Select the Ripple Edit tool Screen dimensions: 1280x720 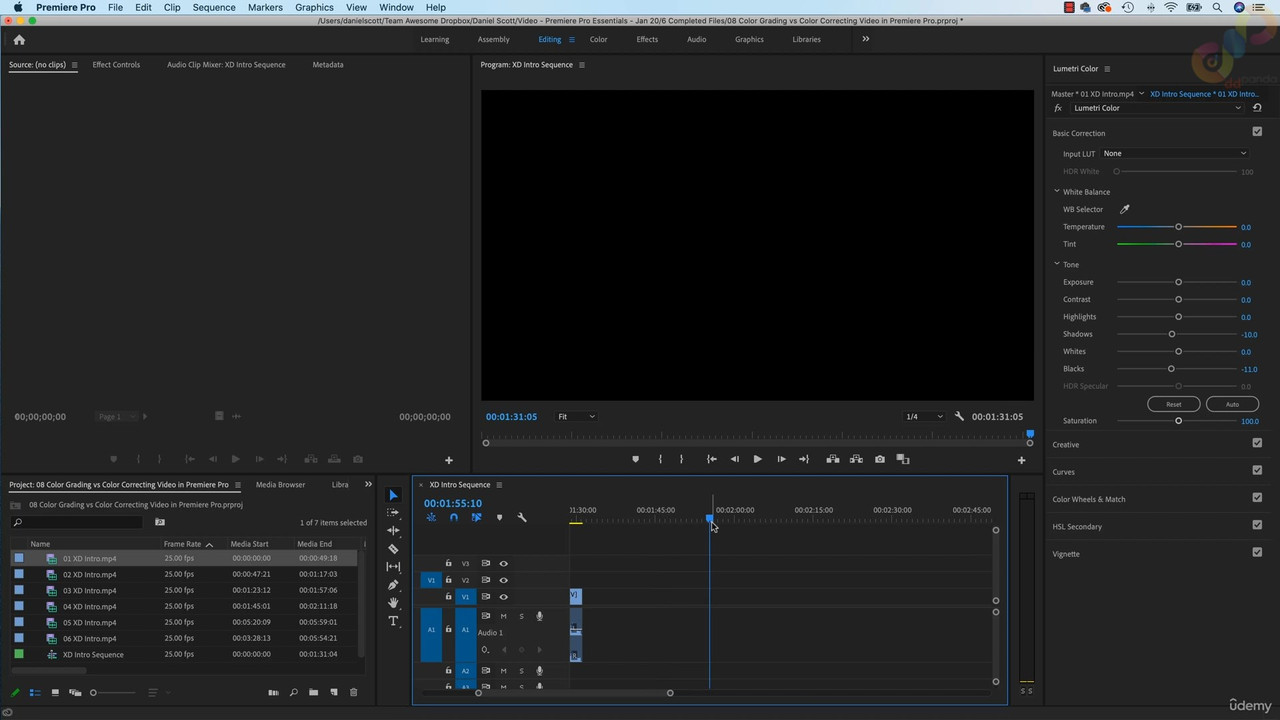(x=393, y=530)
